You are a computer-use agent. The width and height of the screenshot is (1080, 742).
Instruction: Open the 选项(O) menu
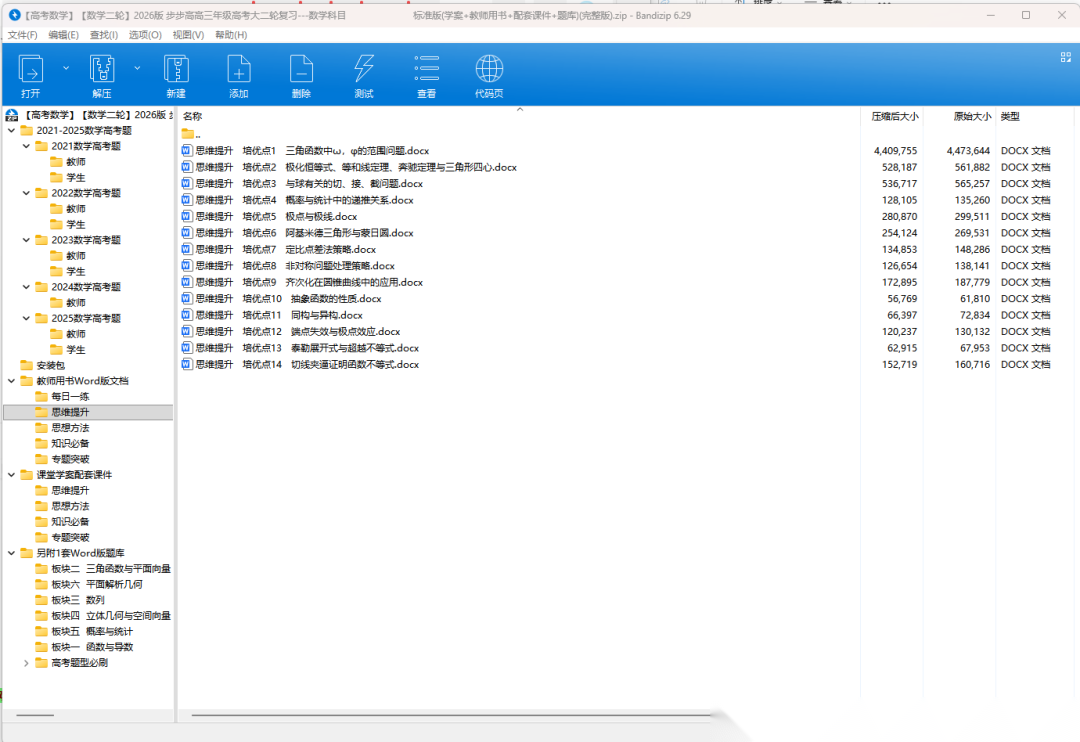pos(145,35)
